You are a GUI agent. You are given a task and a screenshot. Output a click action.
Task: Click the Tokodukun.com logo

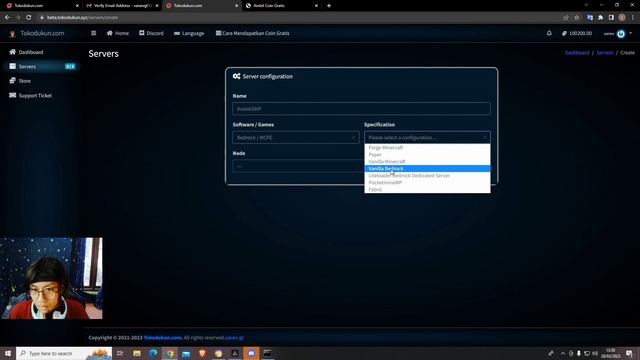[x=37, y=33]
